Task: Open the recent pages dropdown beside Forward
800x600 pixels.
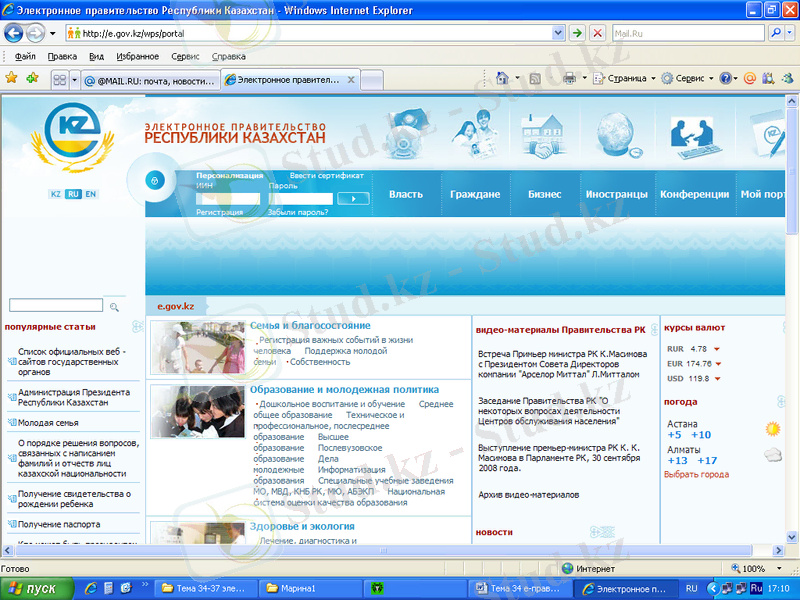Action: click(52, 34)
